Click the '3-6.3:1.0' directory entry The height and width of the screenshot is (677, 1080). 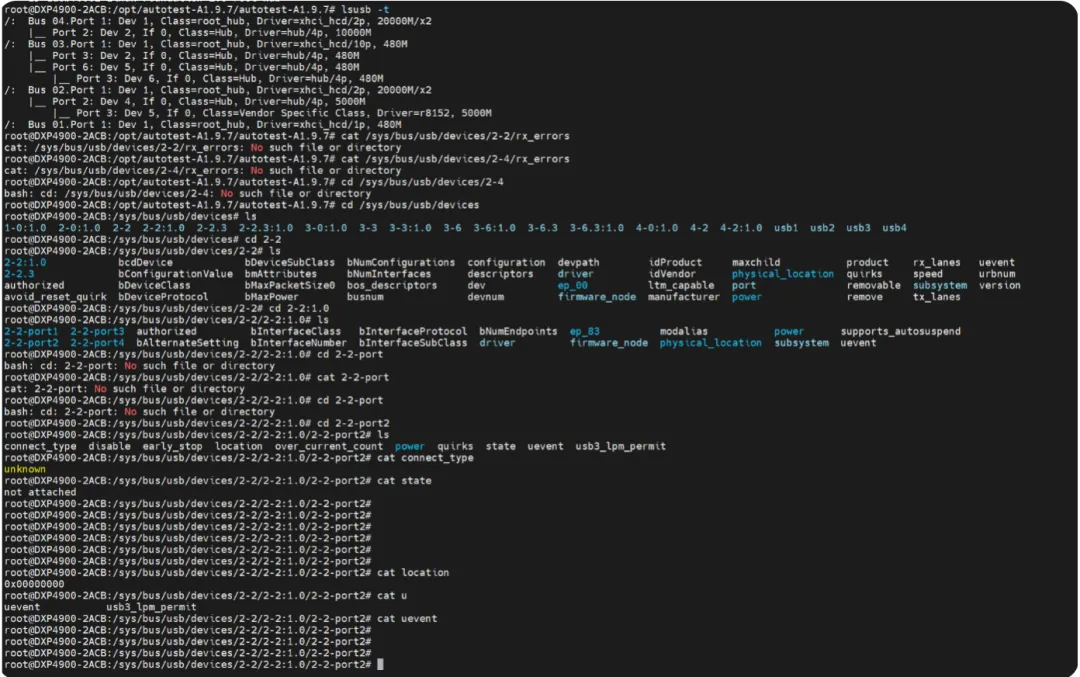(x=596, y=228)
